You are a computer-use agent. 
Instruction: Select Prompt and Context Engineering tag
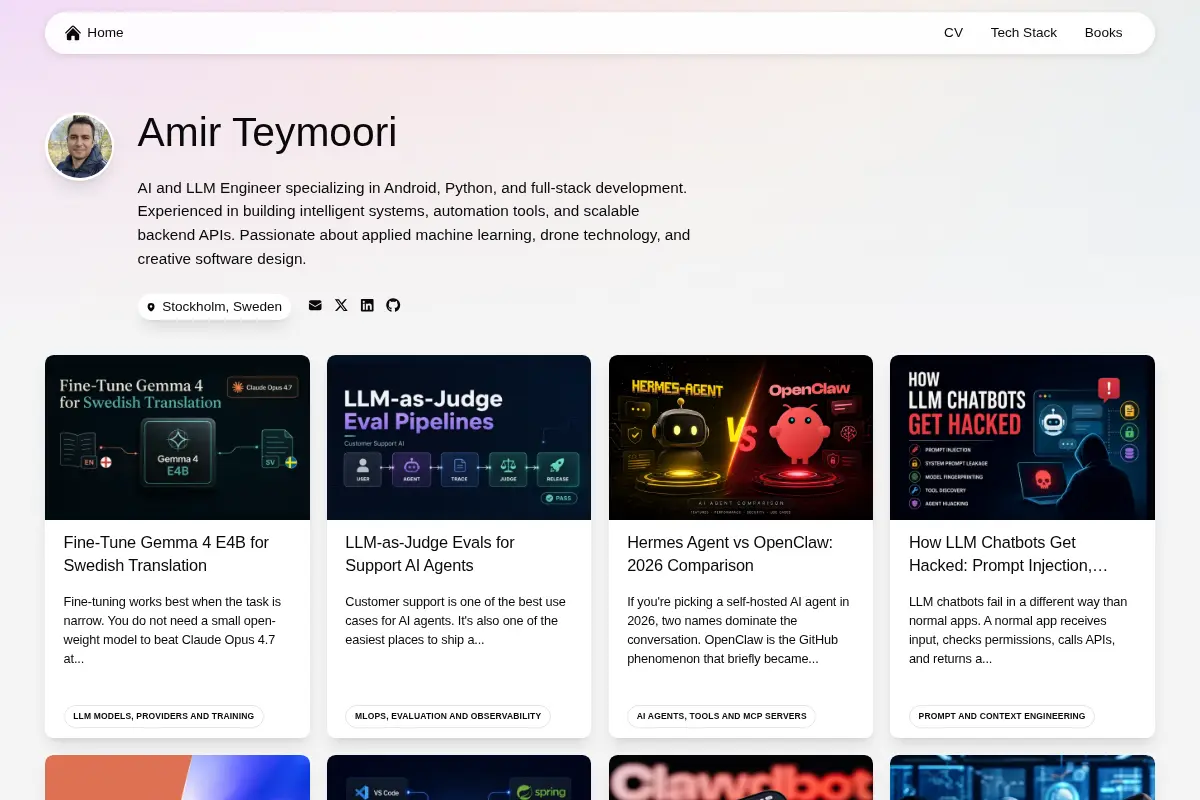(1002, 716)
